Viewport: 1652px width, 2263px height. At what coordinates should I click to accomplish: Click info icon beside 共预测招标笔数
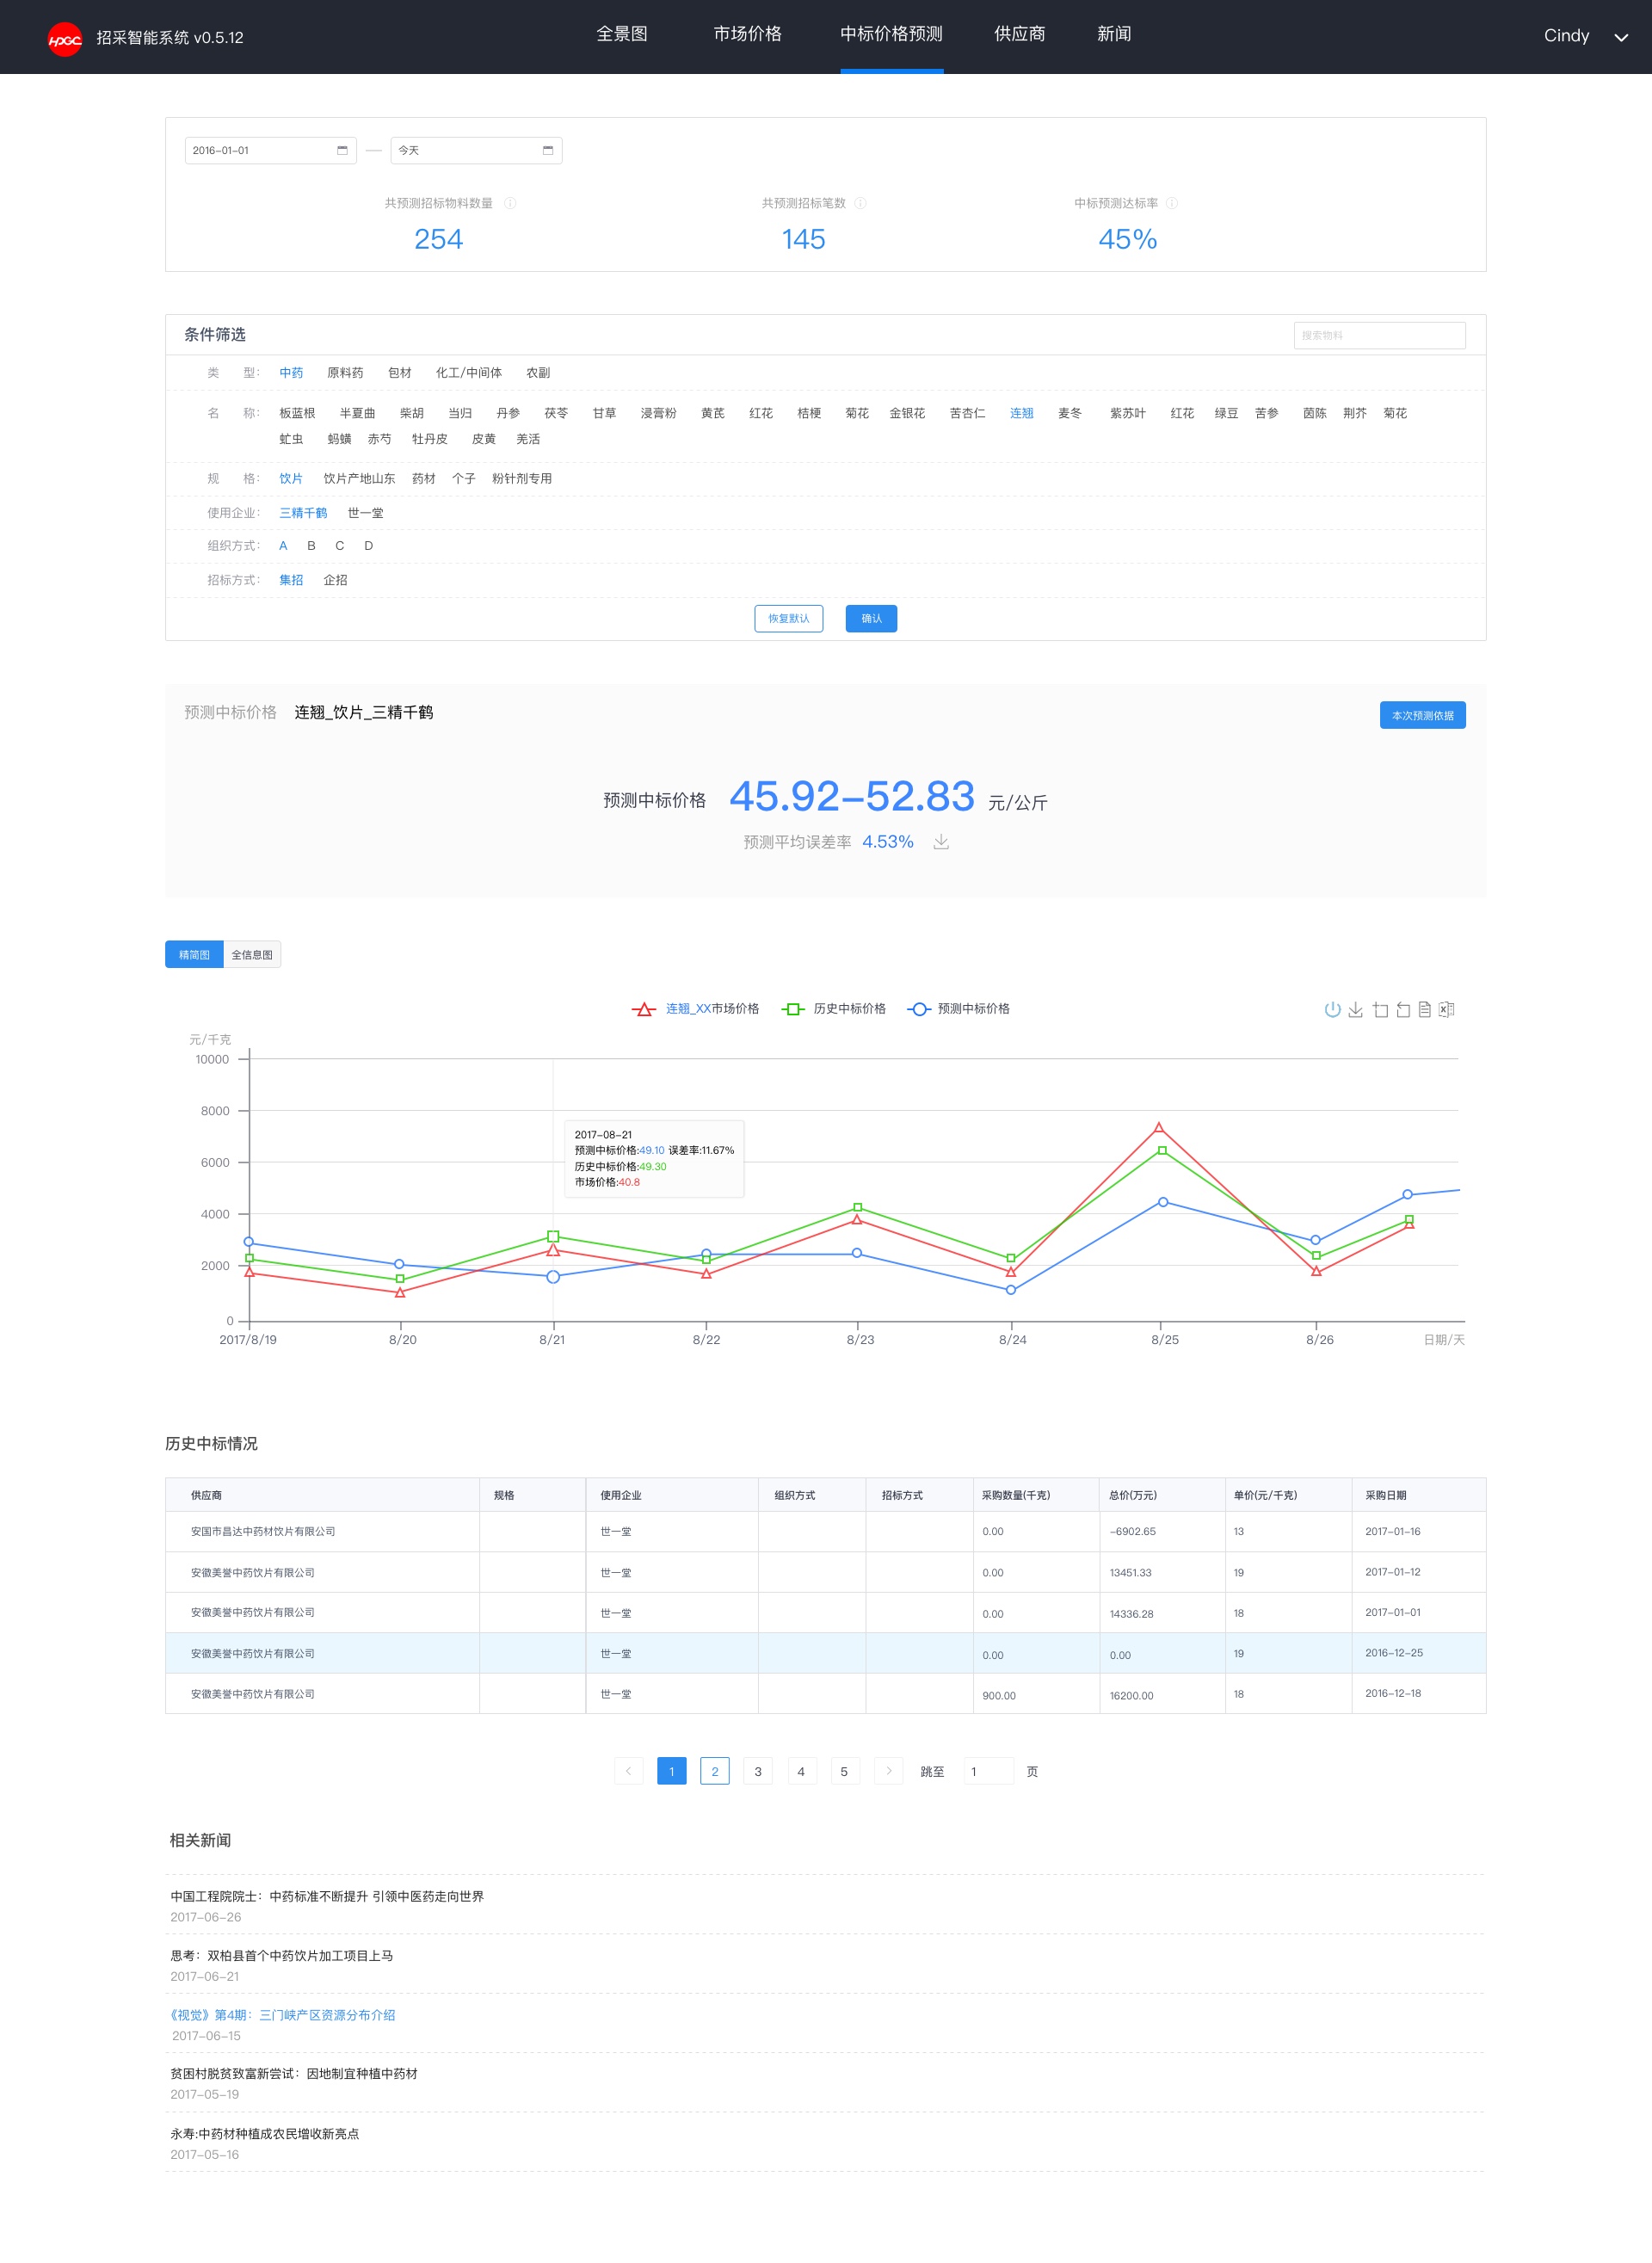(x=860, y=203)
